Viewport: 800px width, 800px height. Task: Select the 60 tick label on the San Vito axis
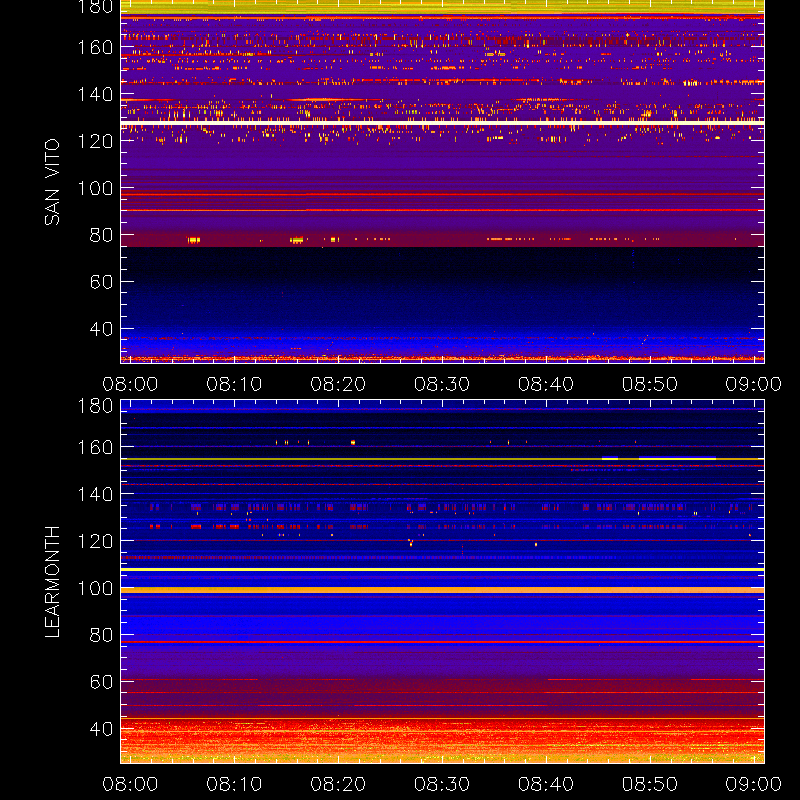tap(101, 282)
